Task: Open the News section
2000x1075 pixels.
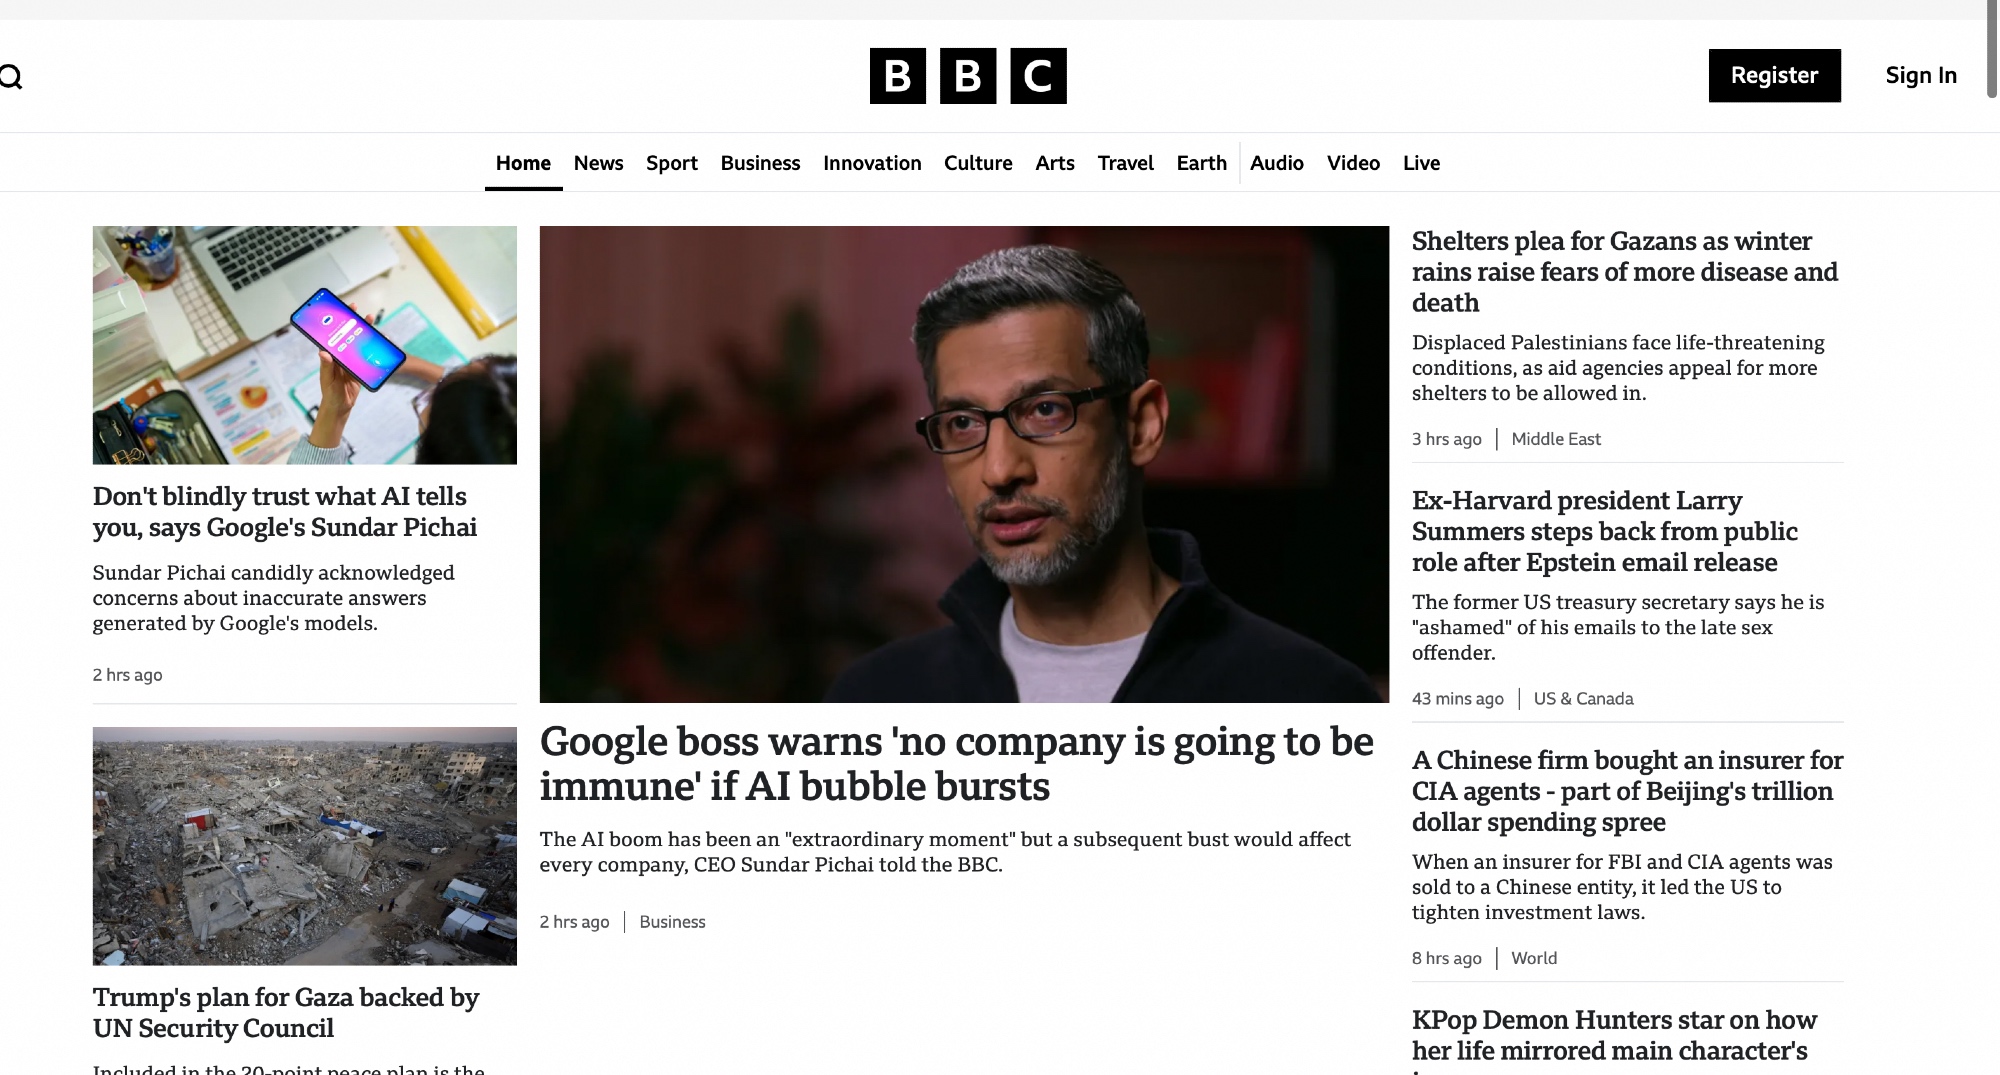Action: 598,163
